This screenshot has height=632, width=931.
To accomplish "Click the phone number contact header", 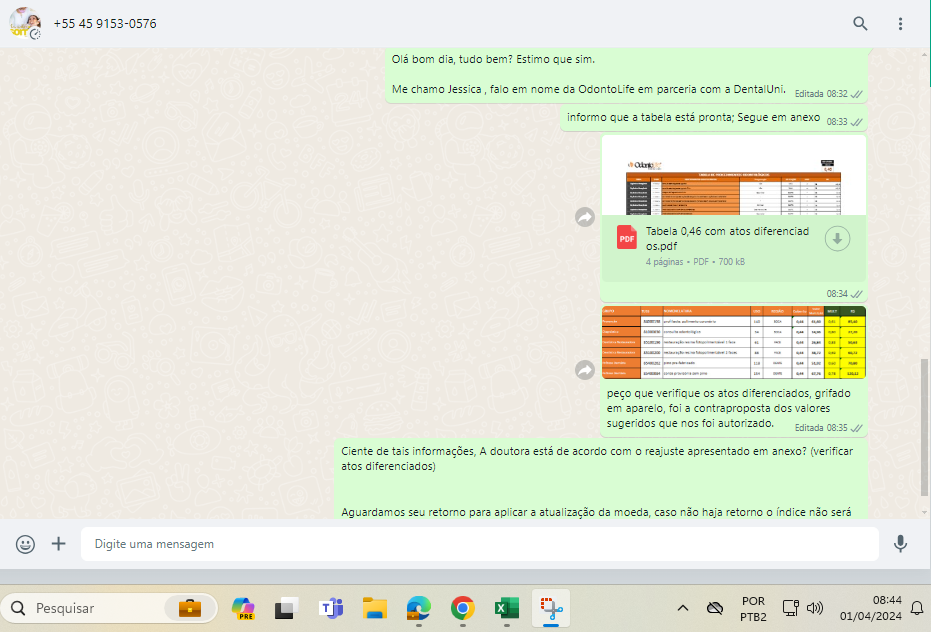I will tap(105, 23).
